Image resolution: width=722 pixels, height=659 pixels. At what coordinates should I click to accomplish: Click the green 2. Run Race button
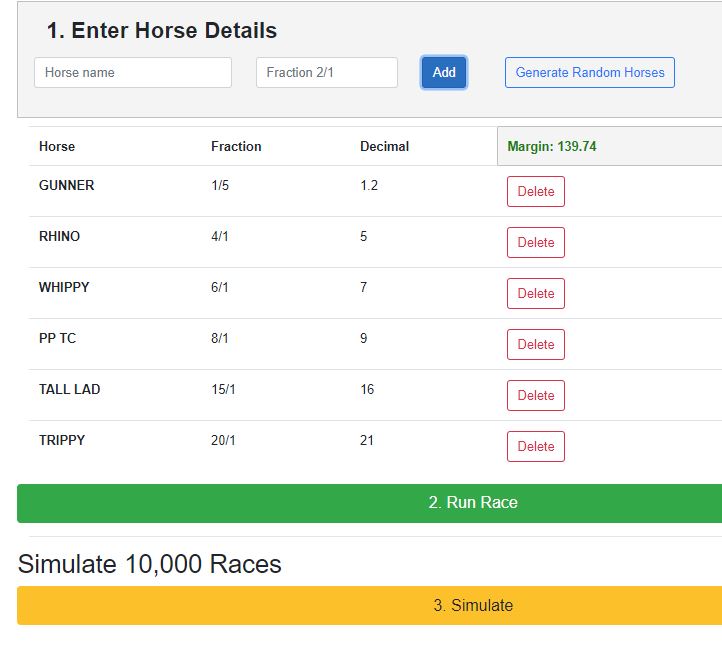pyautogui.click(x=369, y=503)
